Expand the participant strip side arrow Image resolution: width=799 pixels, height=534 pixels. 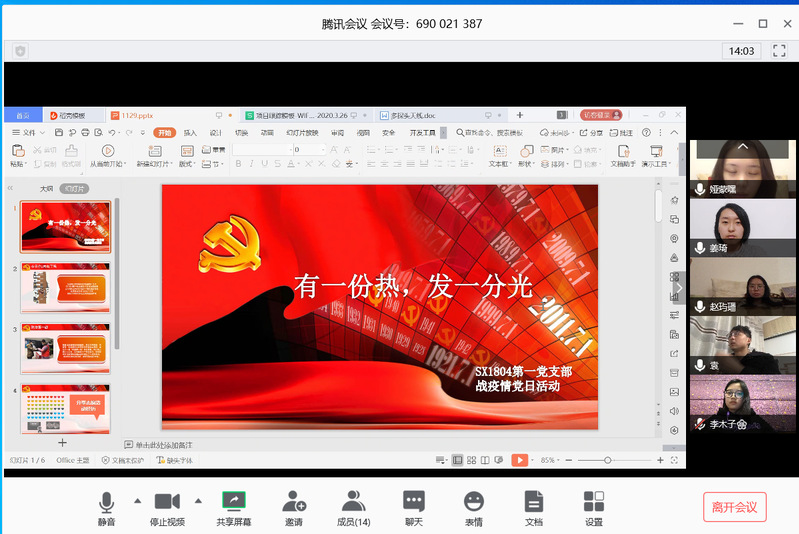tap(679, 288)
